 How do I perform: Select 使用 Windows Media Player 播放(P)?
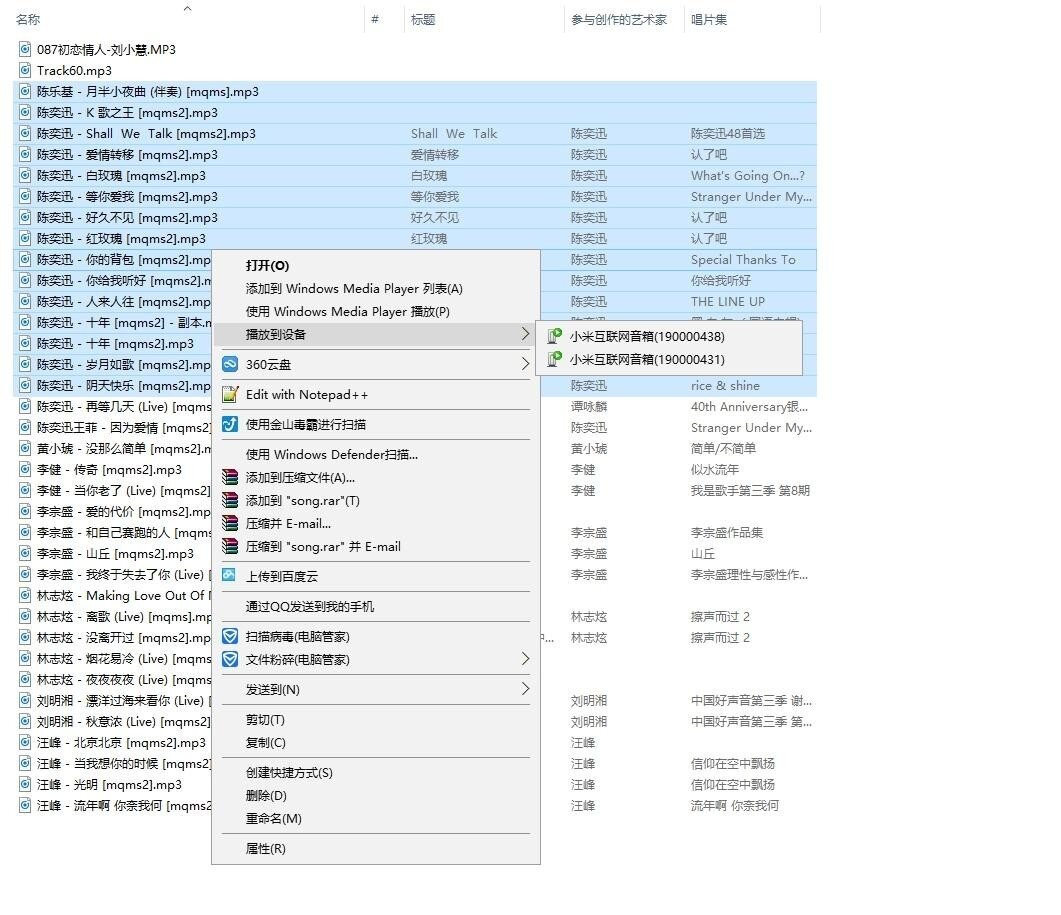tap(347, 311)
